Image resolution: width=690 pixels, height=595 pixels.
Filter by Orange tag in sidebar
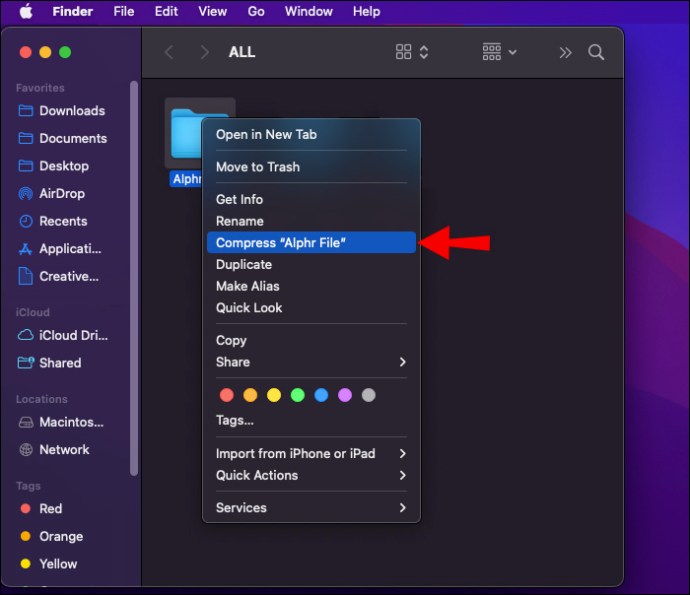[52, 536]
